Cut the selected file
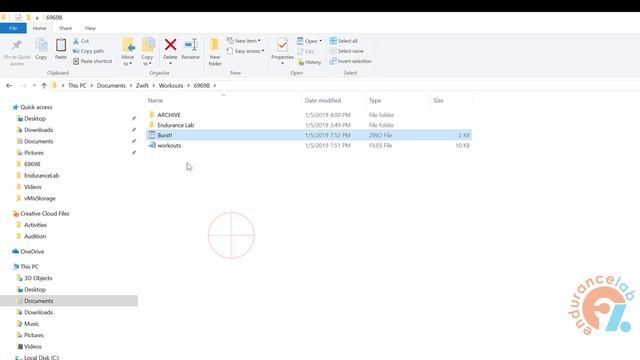 (x=81, y=41)
